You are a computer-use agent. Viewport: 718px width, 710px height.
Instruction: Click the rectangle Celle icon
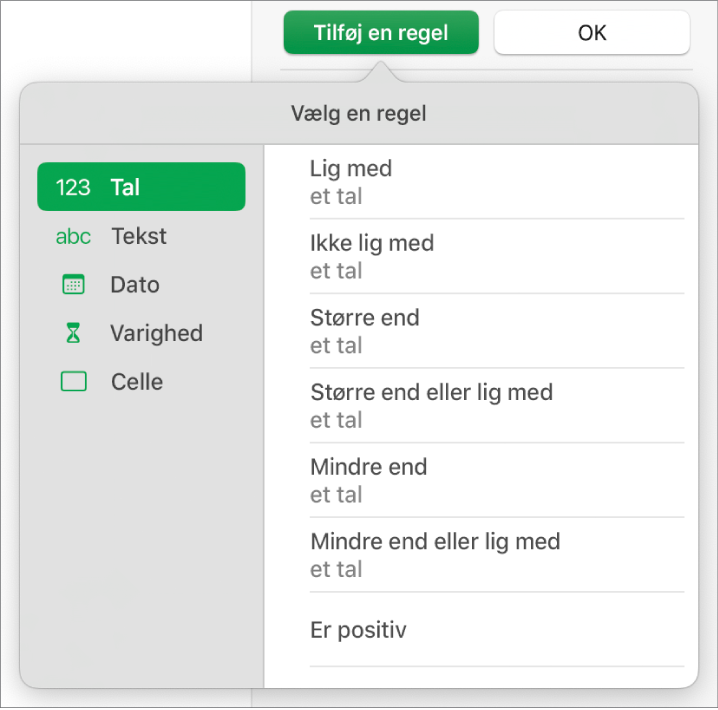pyautogui.click(x=73, y=382)
